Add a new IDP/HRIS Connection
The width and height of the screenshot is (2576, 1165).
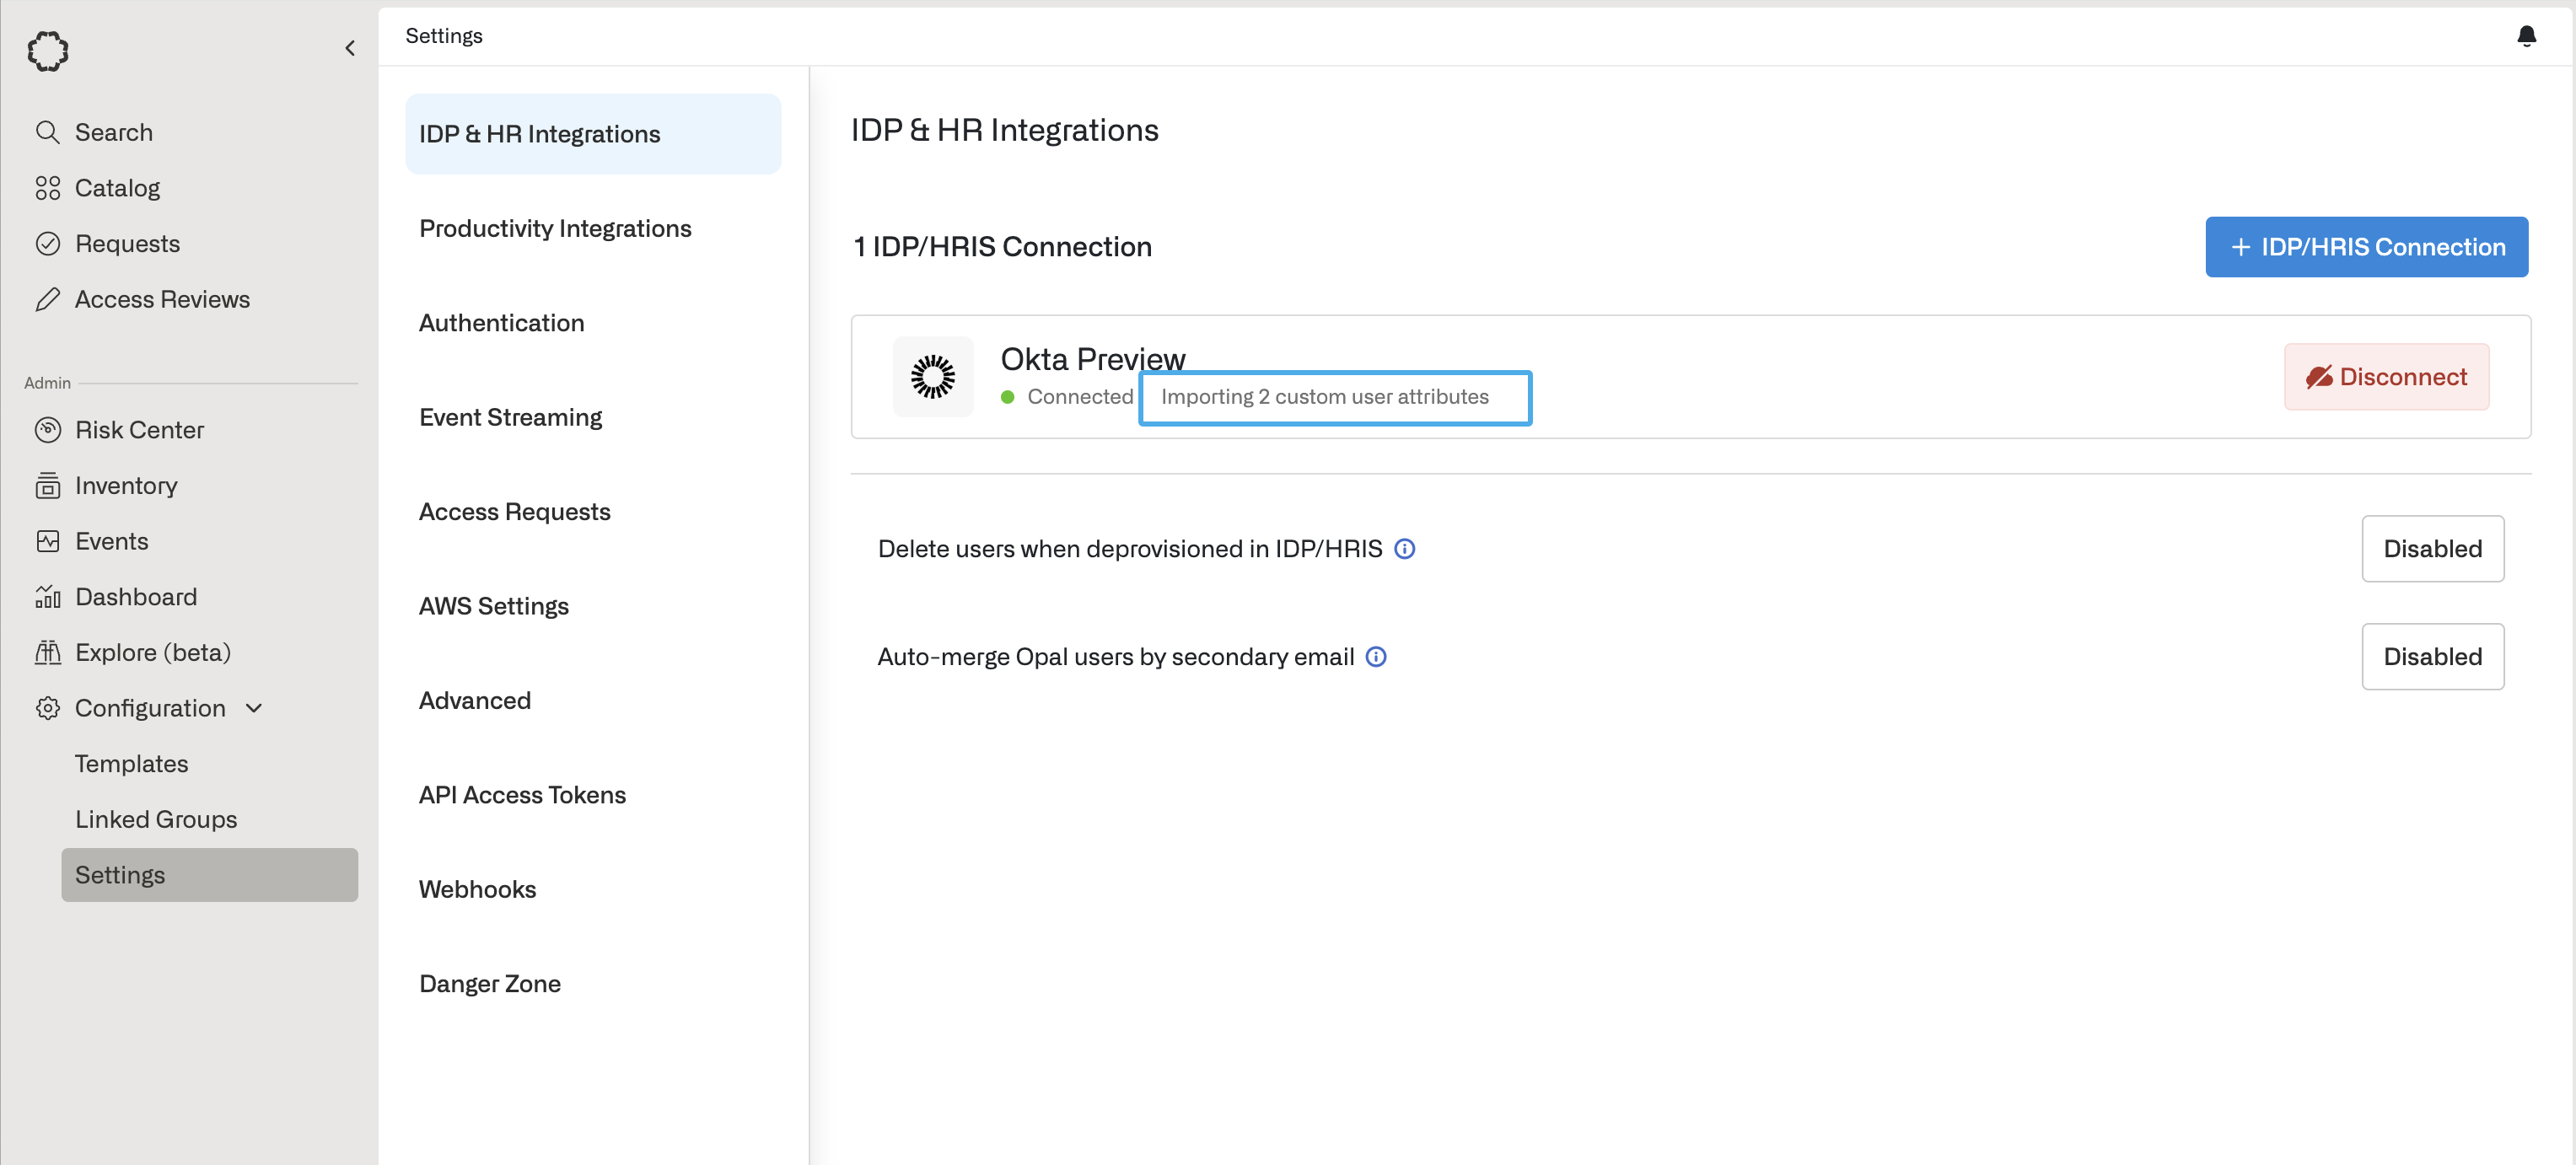point(2366,247)
